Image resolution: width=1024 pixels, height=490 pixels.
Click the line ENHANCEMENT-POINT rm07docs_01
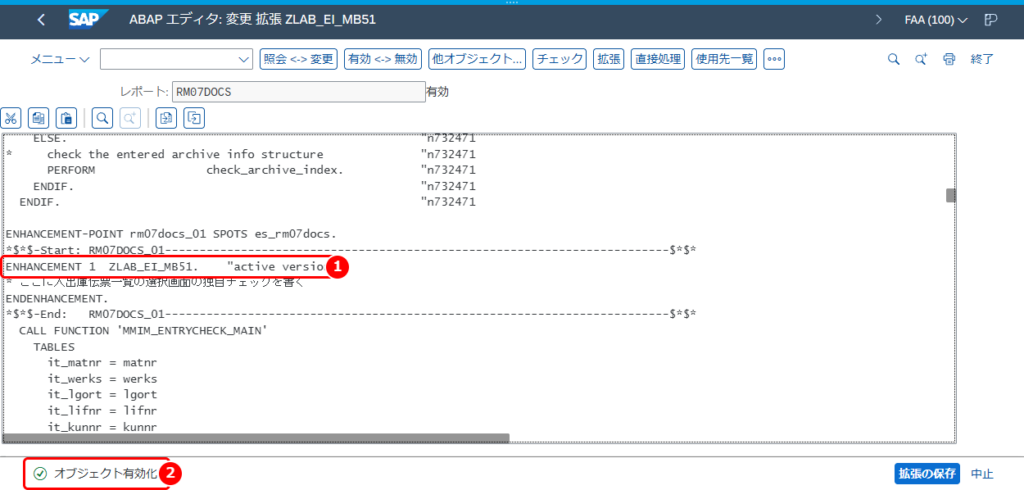171,233
